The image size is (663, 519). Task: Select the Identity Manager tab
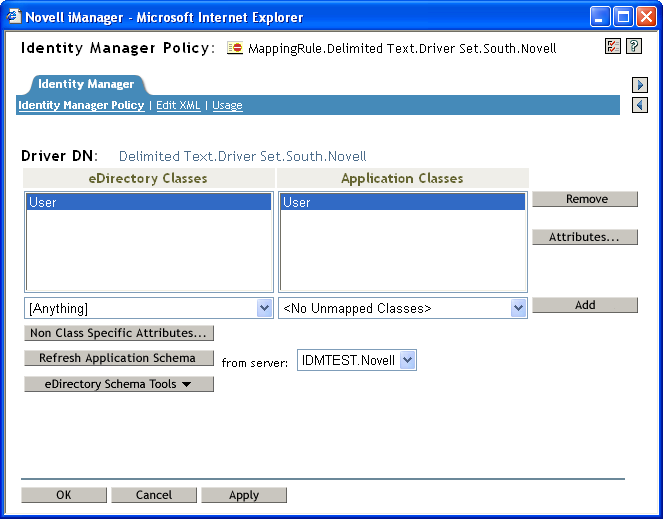[86, 84]
